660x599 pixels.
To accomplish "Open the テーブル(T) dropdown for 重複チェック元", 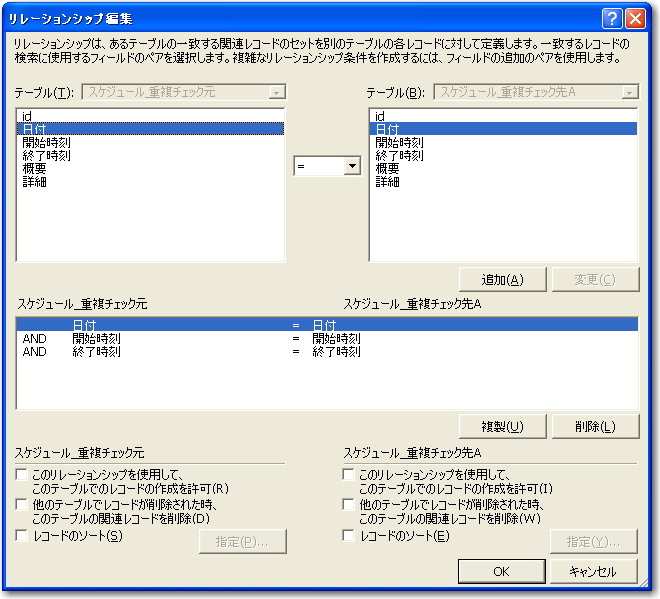I will 276,93.
